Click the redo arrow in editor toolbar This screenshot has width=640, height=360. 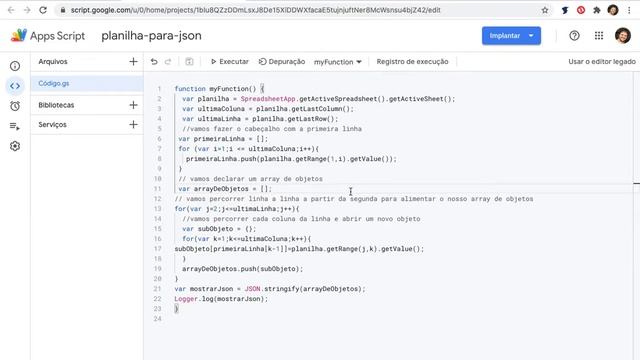[x=168, y=62]
